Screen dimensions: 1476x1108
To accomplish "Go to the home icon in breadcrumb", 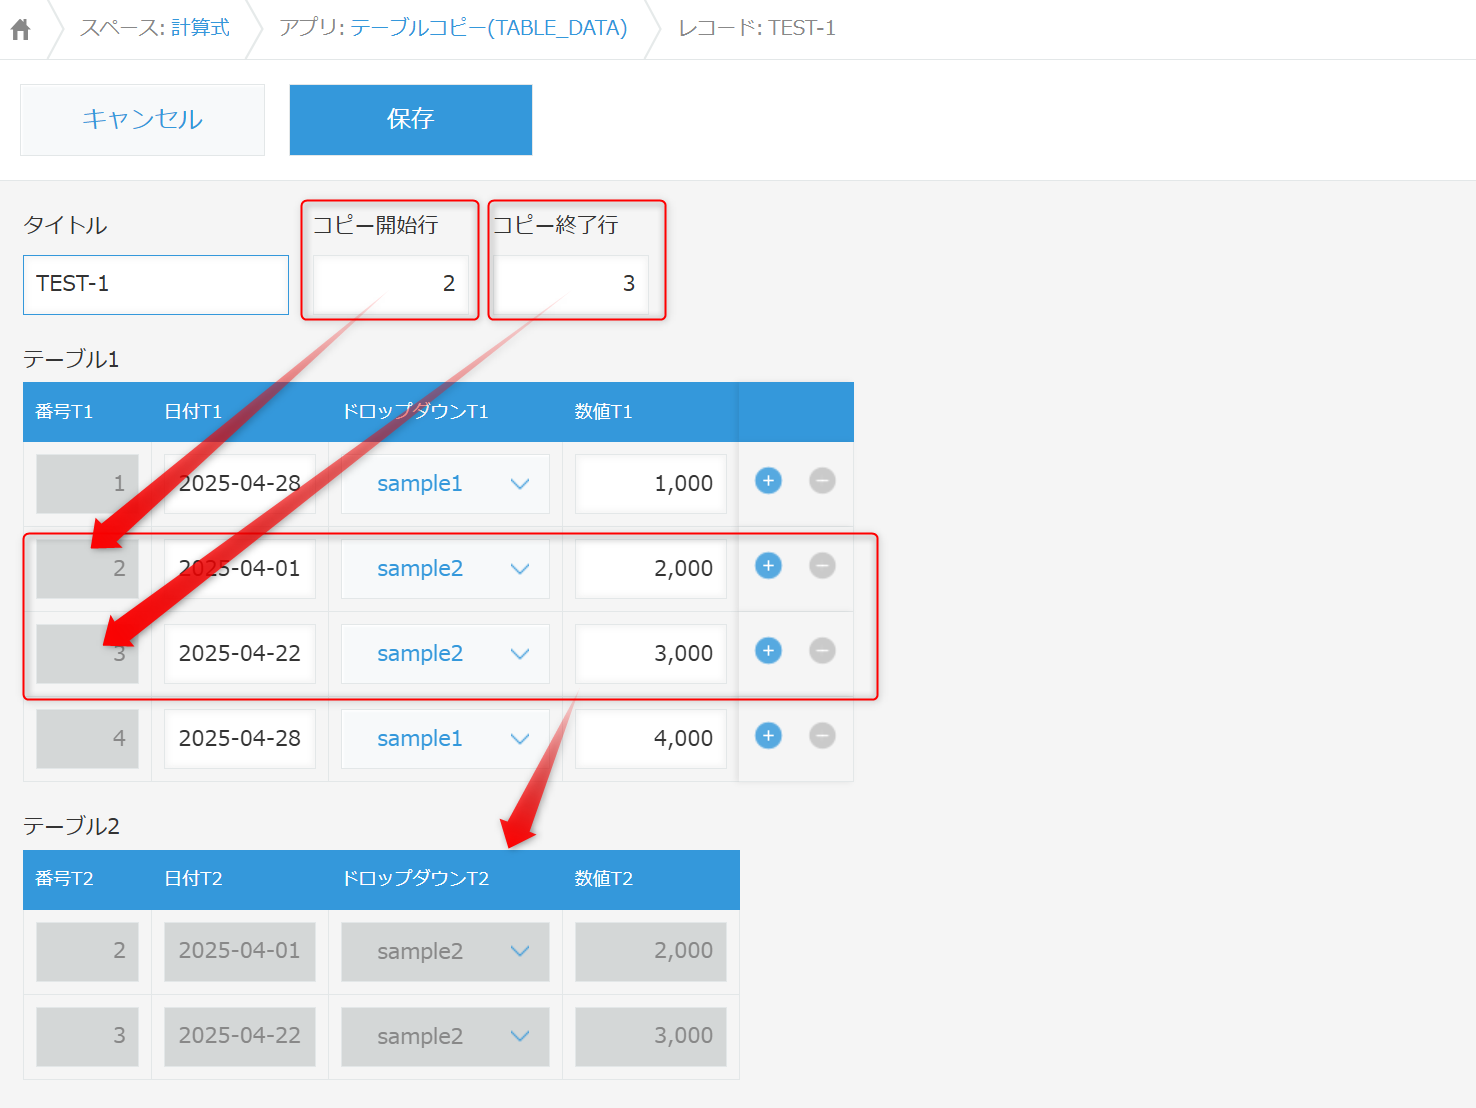I will 20,30.
